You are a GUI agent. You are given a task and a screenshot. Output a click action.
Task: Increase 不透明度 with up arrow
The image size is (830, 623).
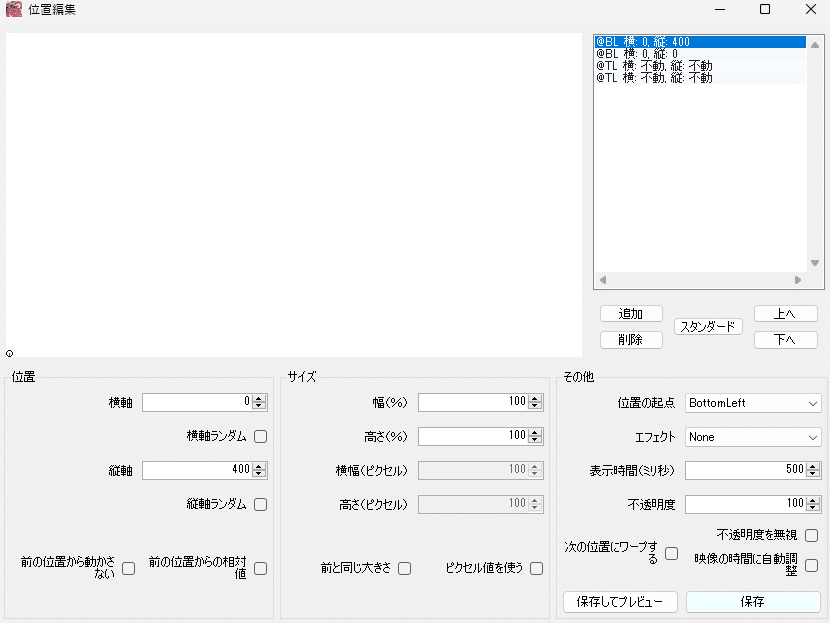pyautogui.click(x=813, y=500)
